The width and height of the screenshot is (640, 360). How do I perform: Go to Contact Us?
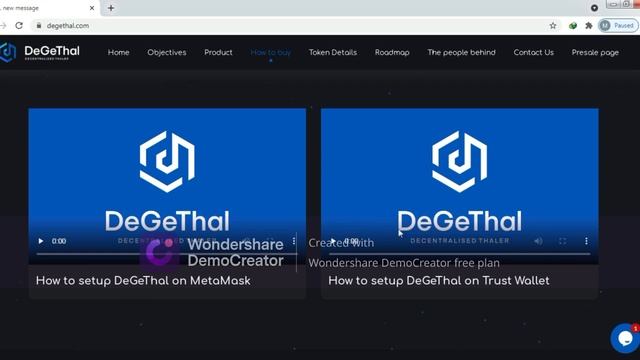coord(533,52)
